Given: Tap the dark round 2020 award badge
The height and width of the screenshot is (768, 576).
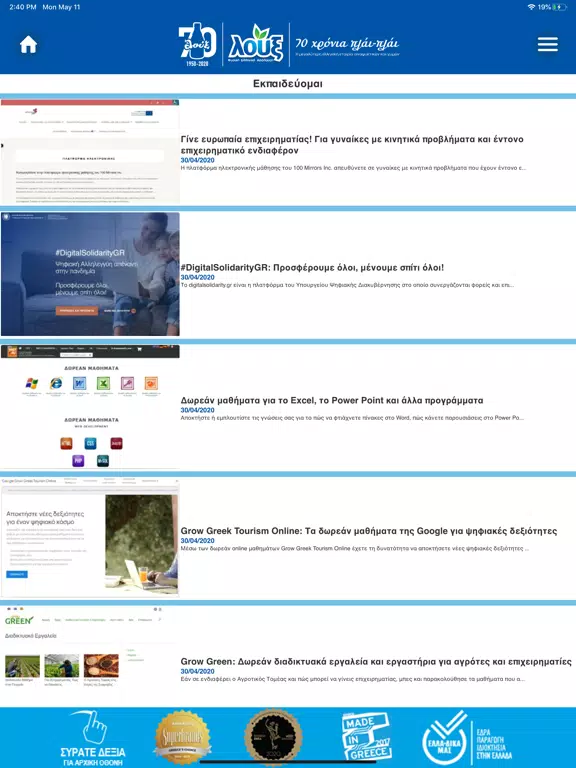Looking at the screenshot, I should [x=273, y=737].
